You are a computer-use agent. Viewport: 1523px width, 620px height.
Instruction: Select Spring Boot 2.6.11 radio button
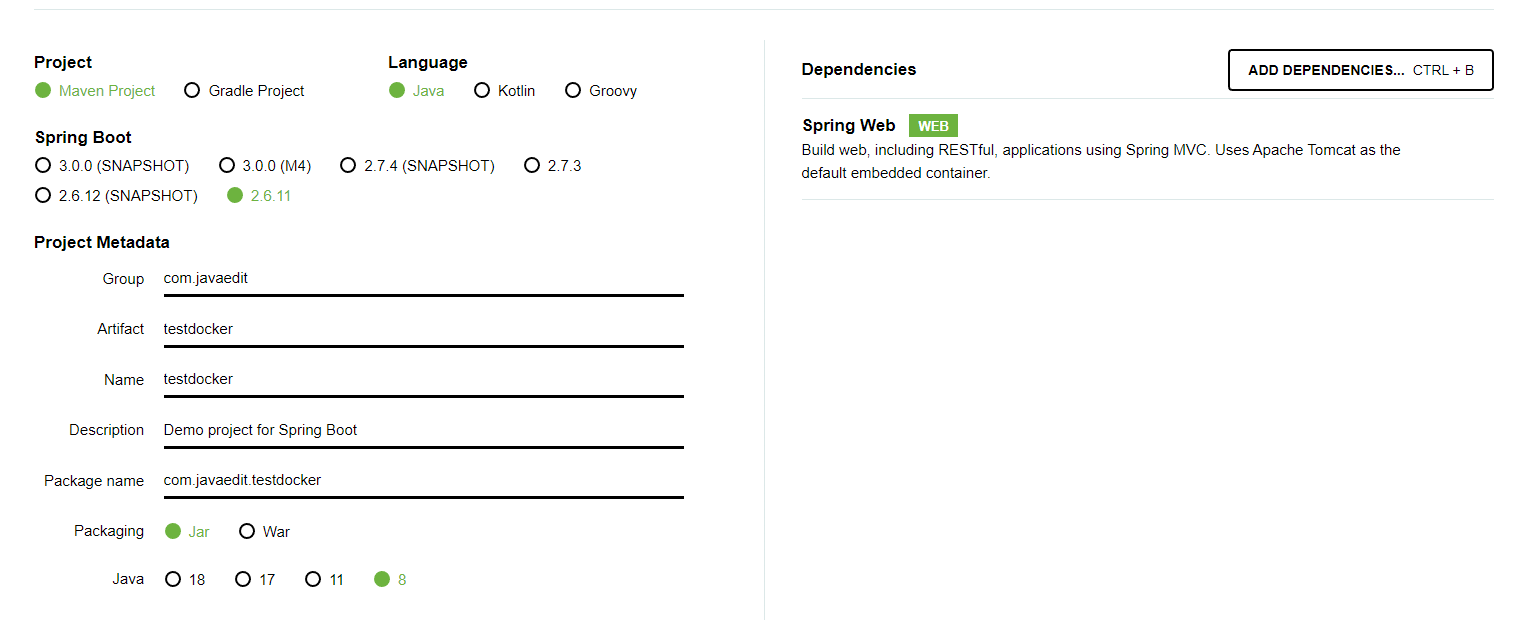(259, 196)
